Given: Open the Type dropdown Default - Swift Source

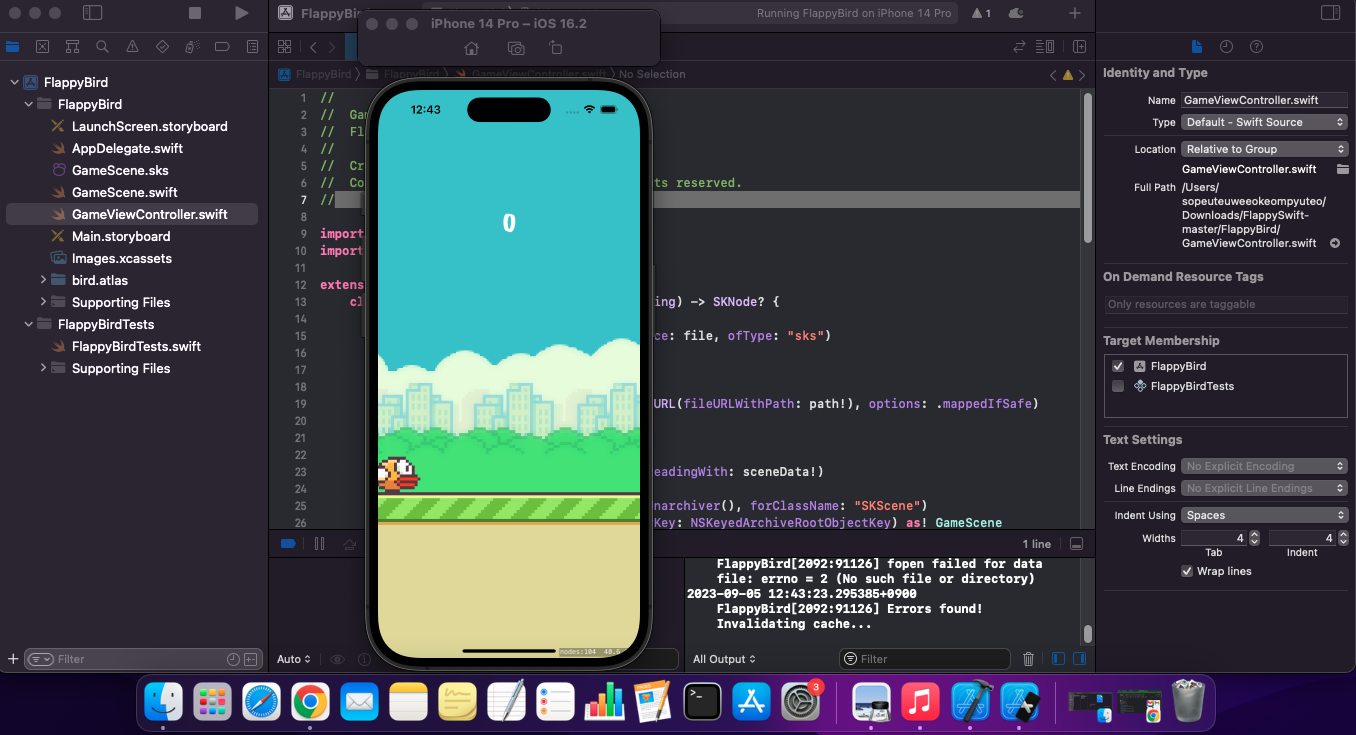Looking at the screenshot, I should coord(1264,122).
